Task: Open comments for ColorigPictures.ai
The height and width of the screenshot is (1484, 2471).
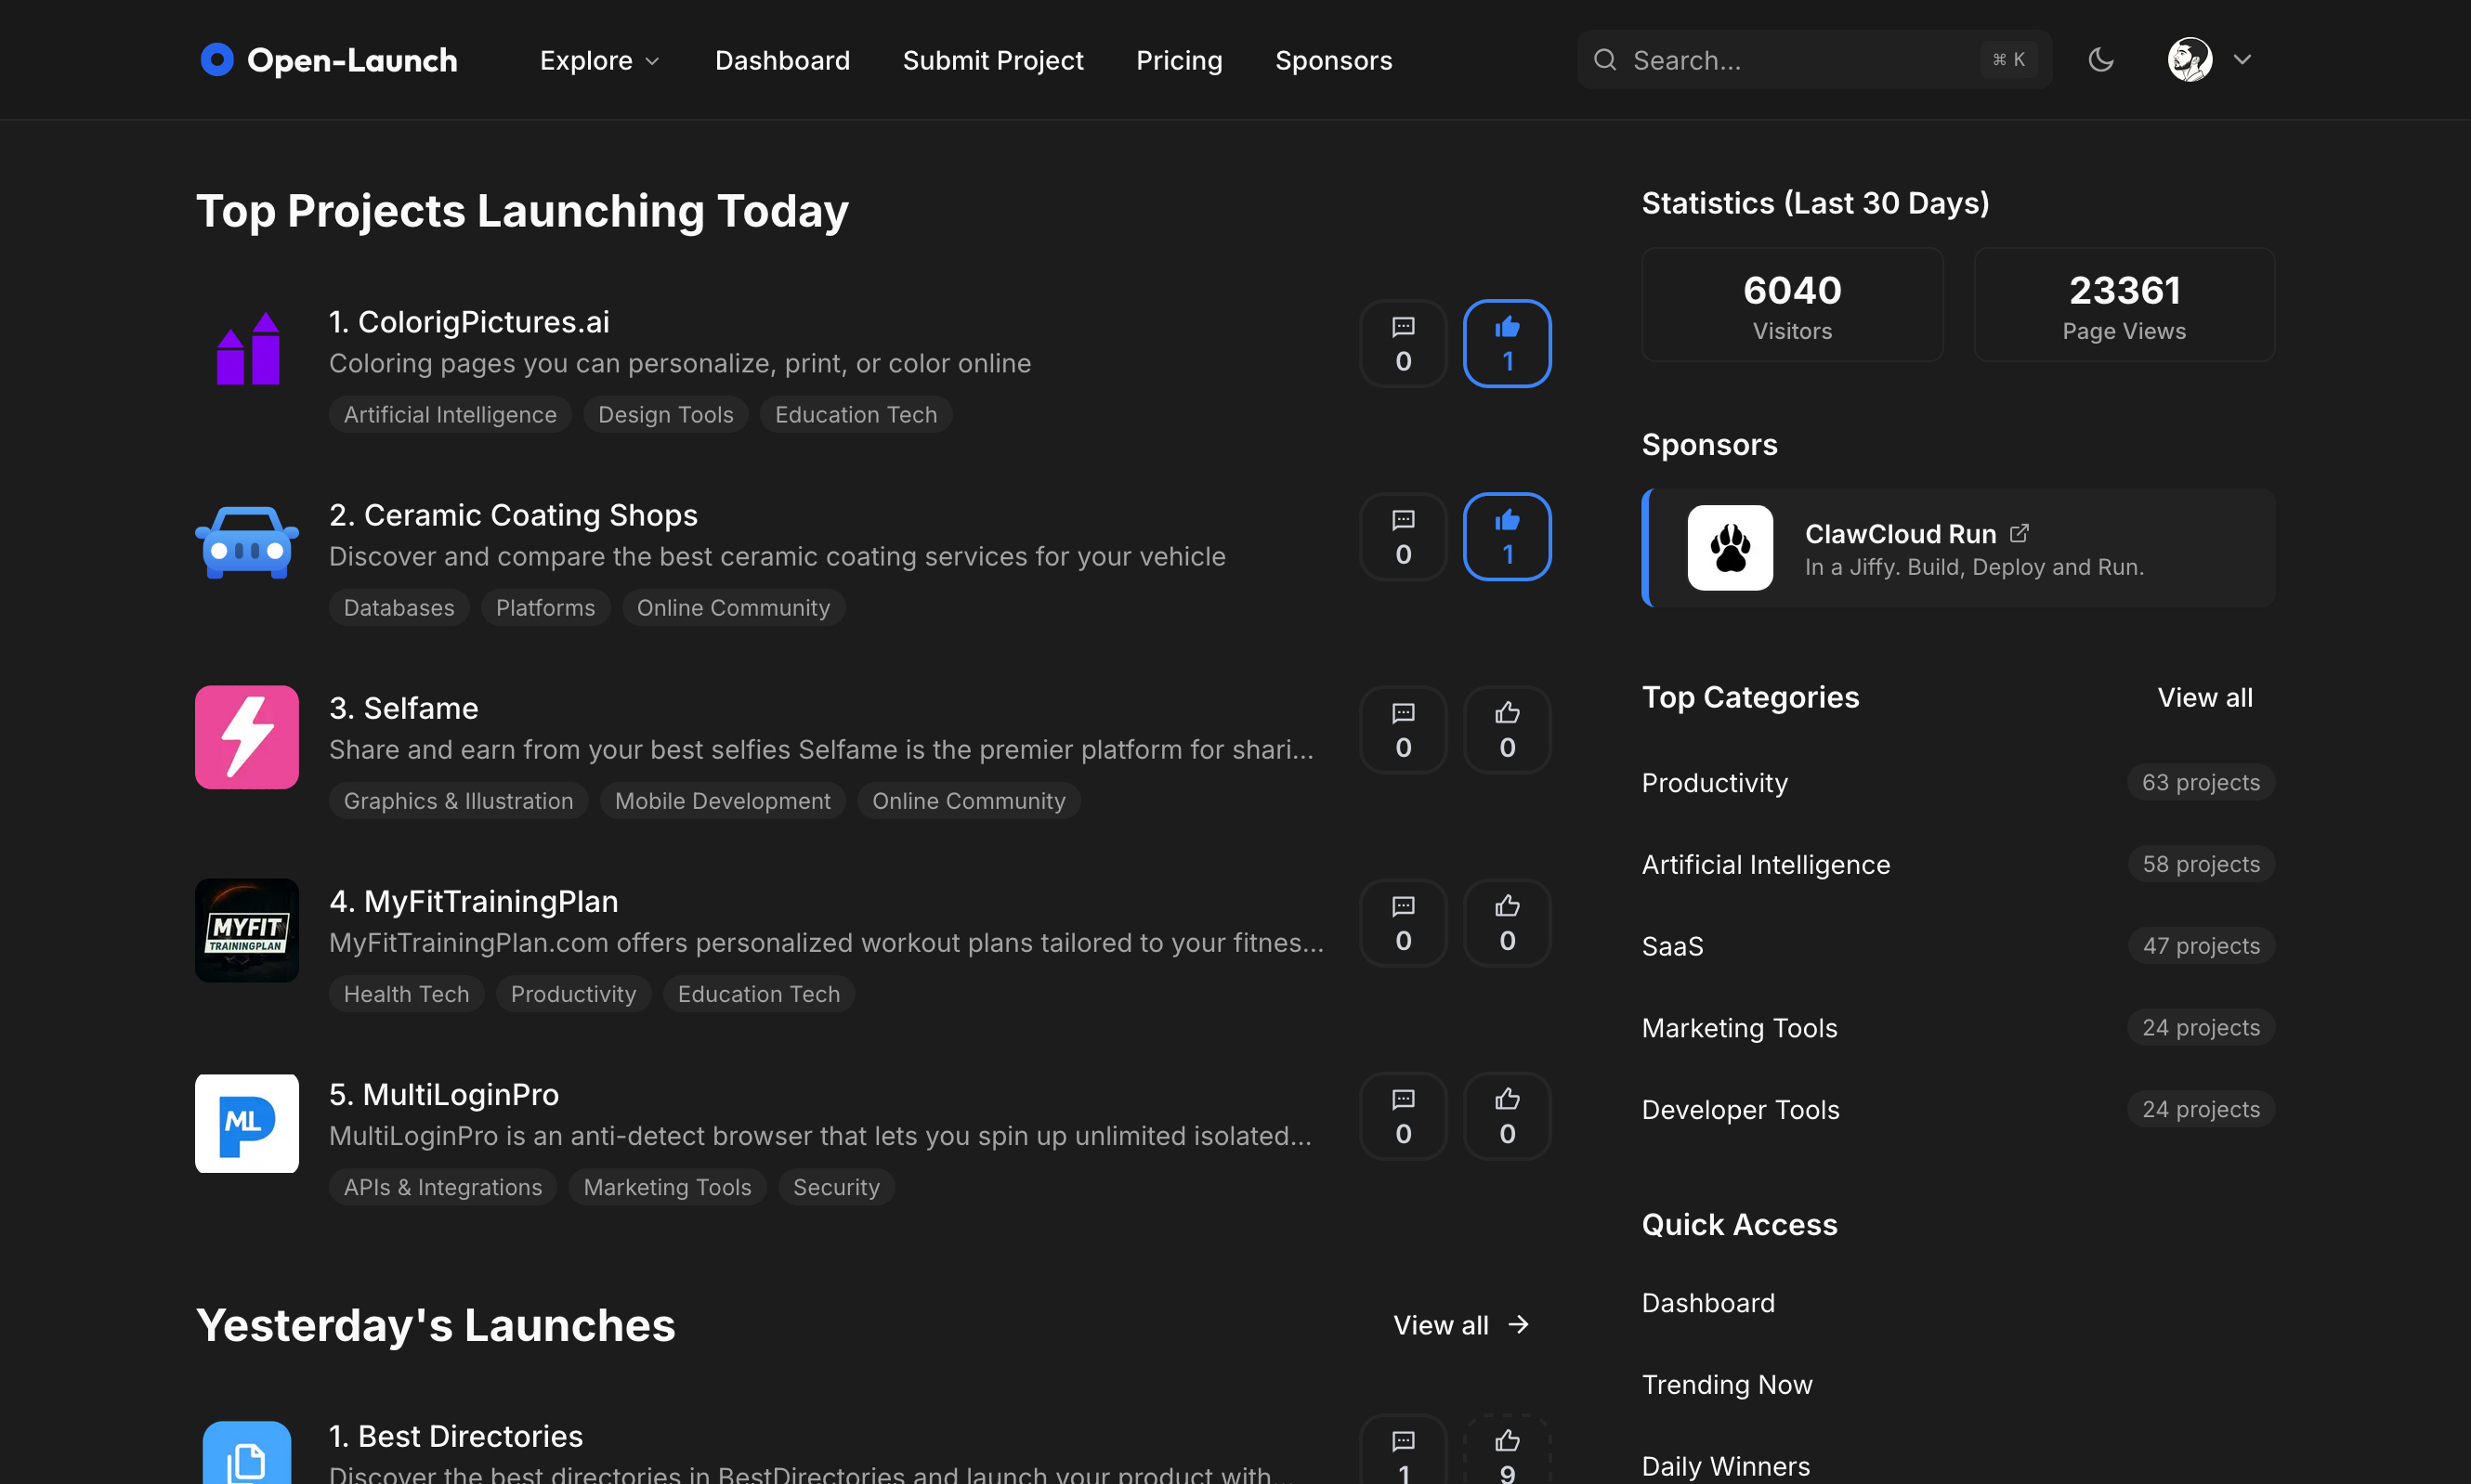Action: tap(1403, 343)
